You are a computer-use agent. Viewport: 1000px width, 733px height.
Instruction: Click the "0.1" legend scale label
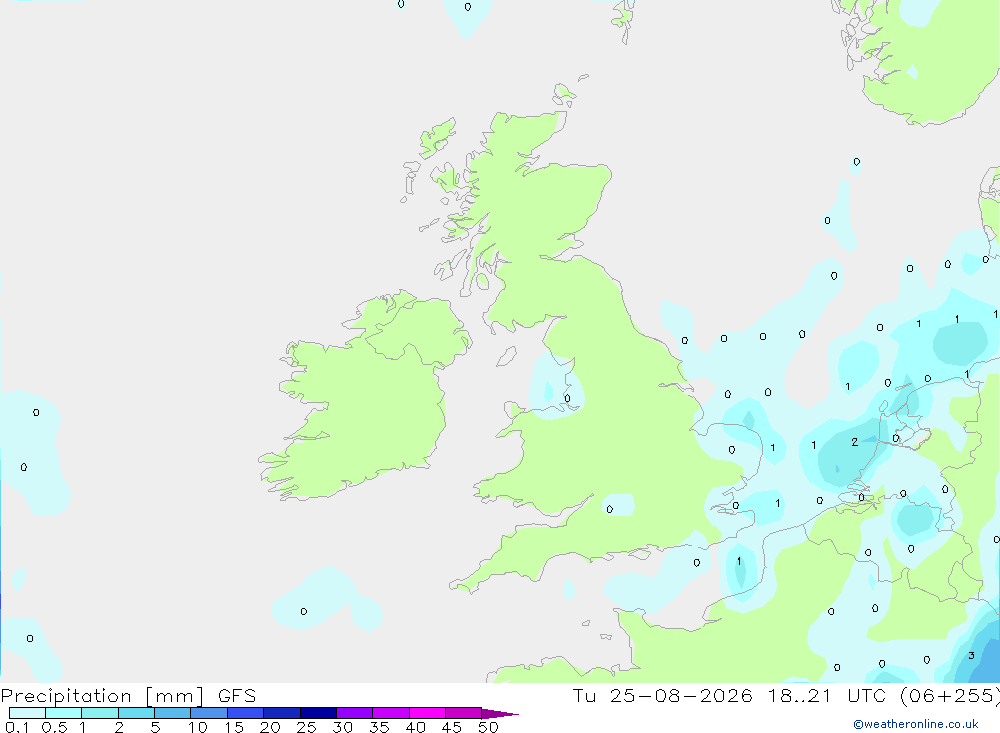17,727
